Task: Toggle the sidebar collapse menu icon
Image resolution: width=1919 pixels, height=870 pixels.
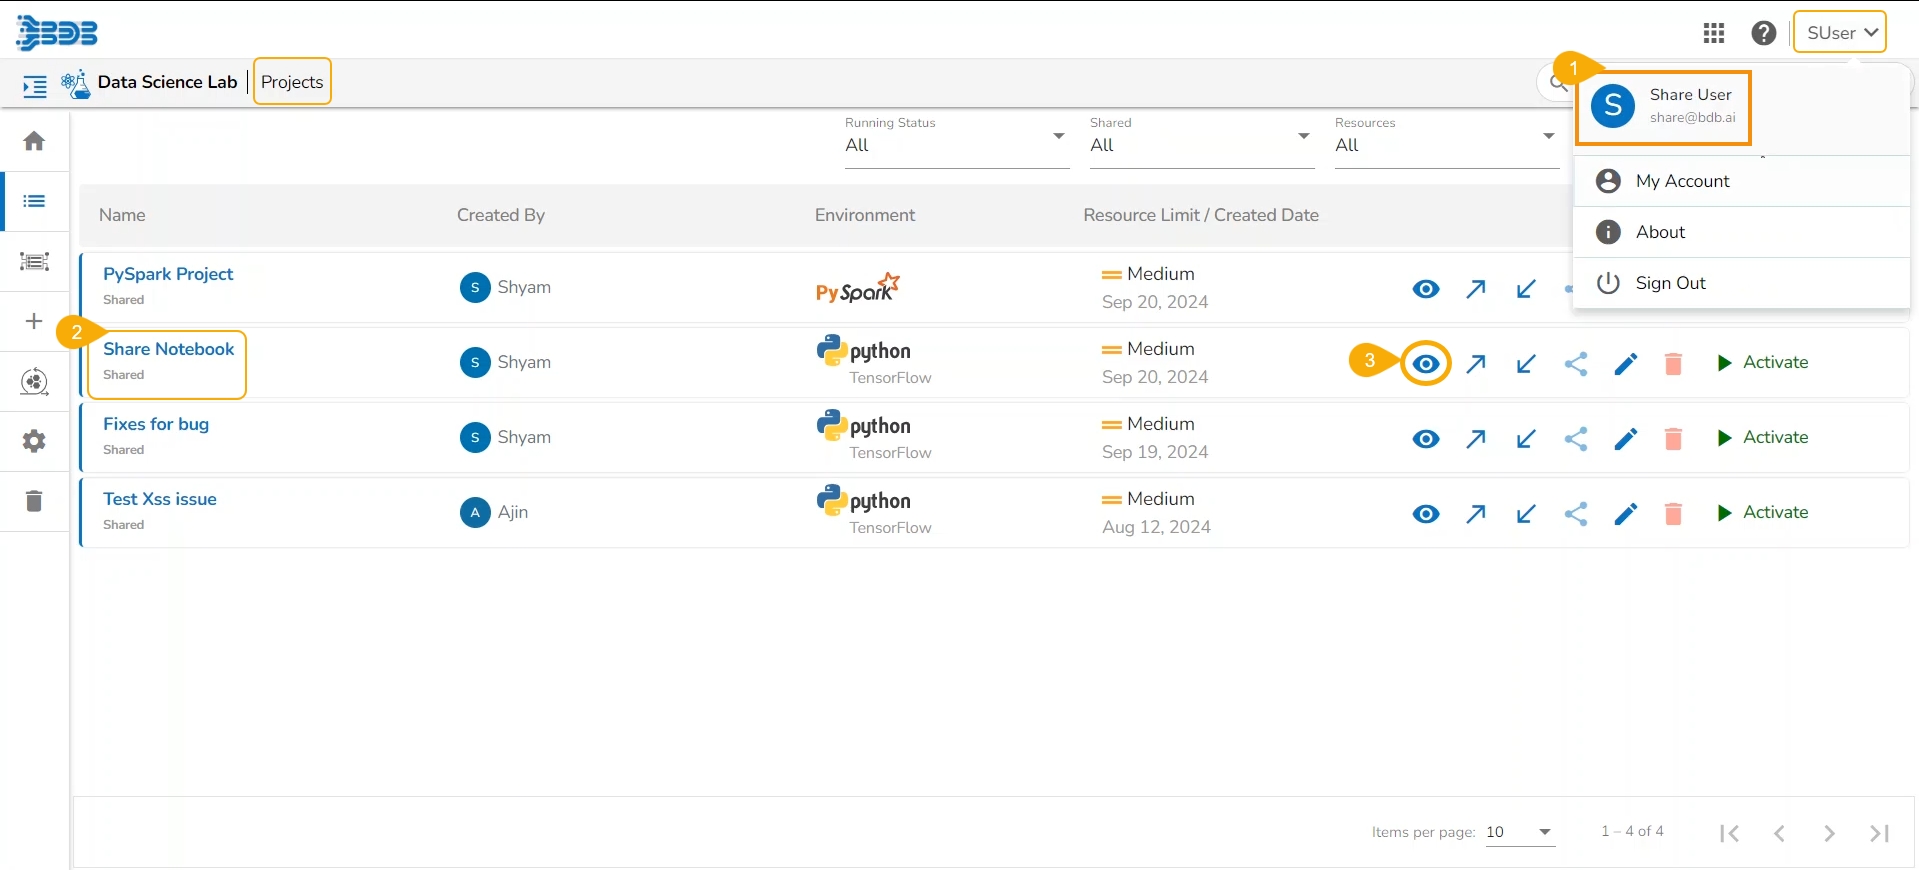Action: [35, 87]
